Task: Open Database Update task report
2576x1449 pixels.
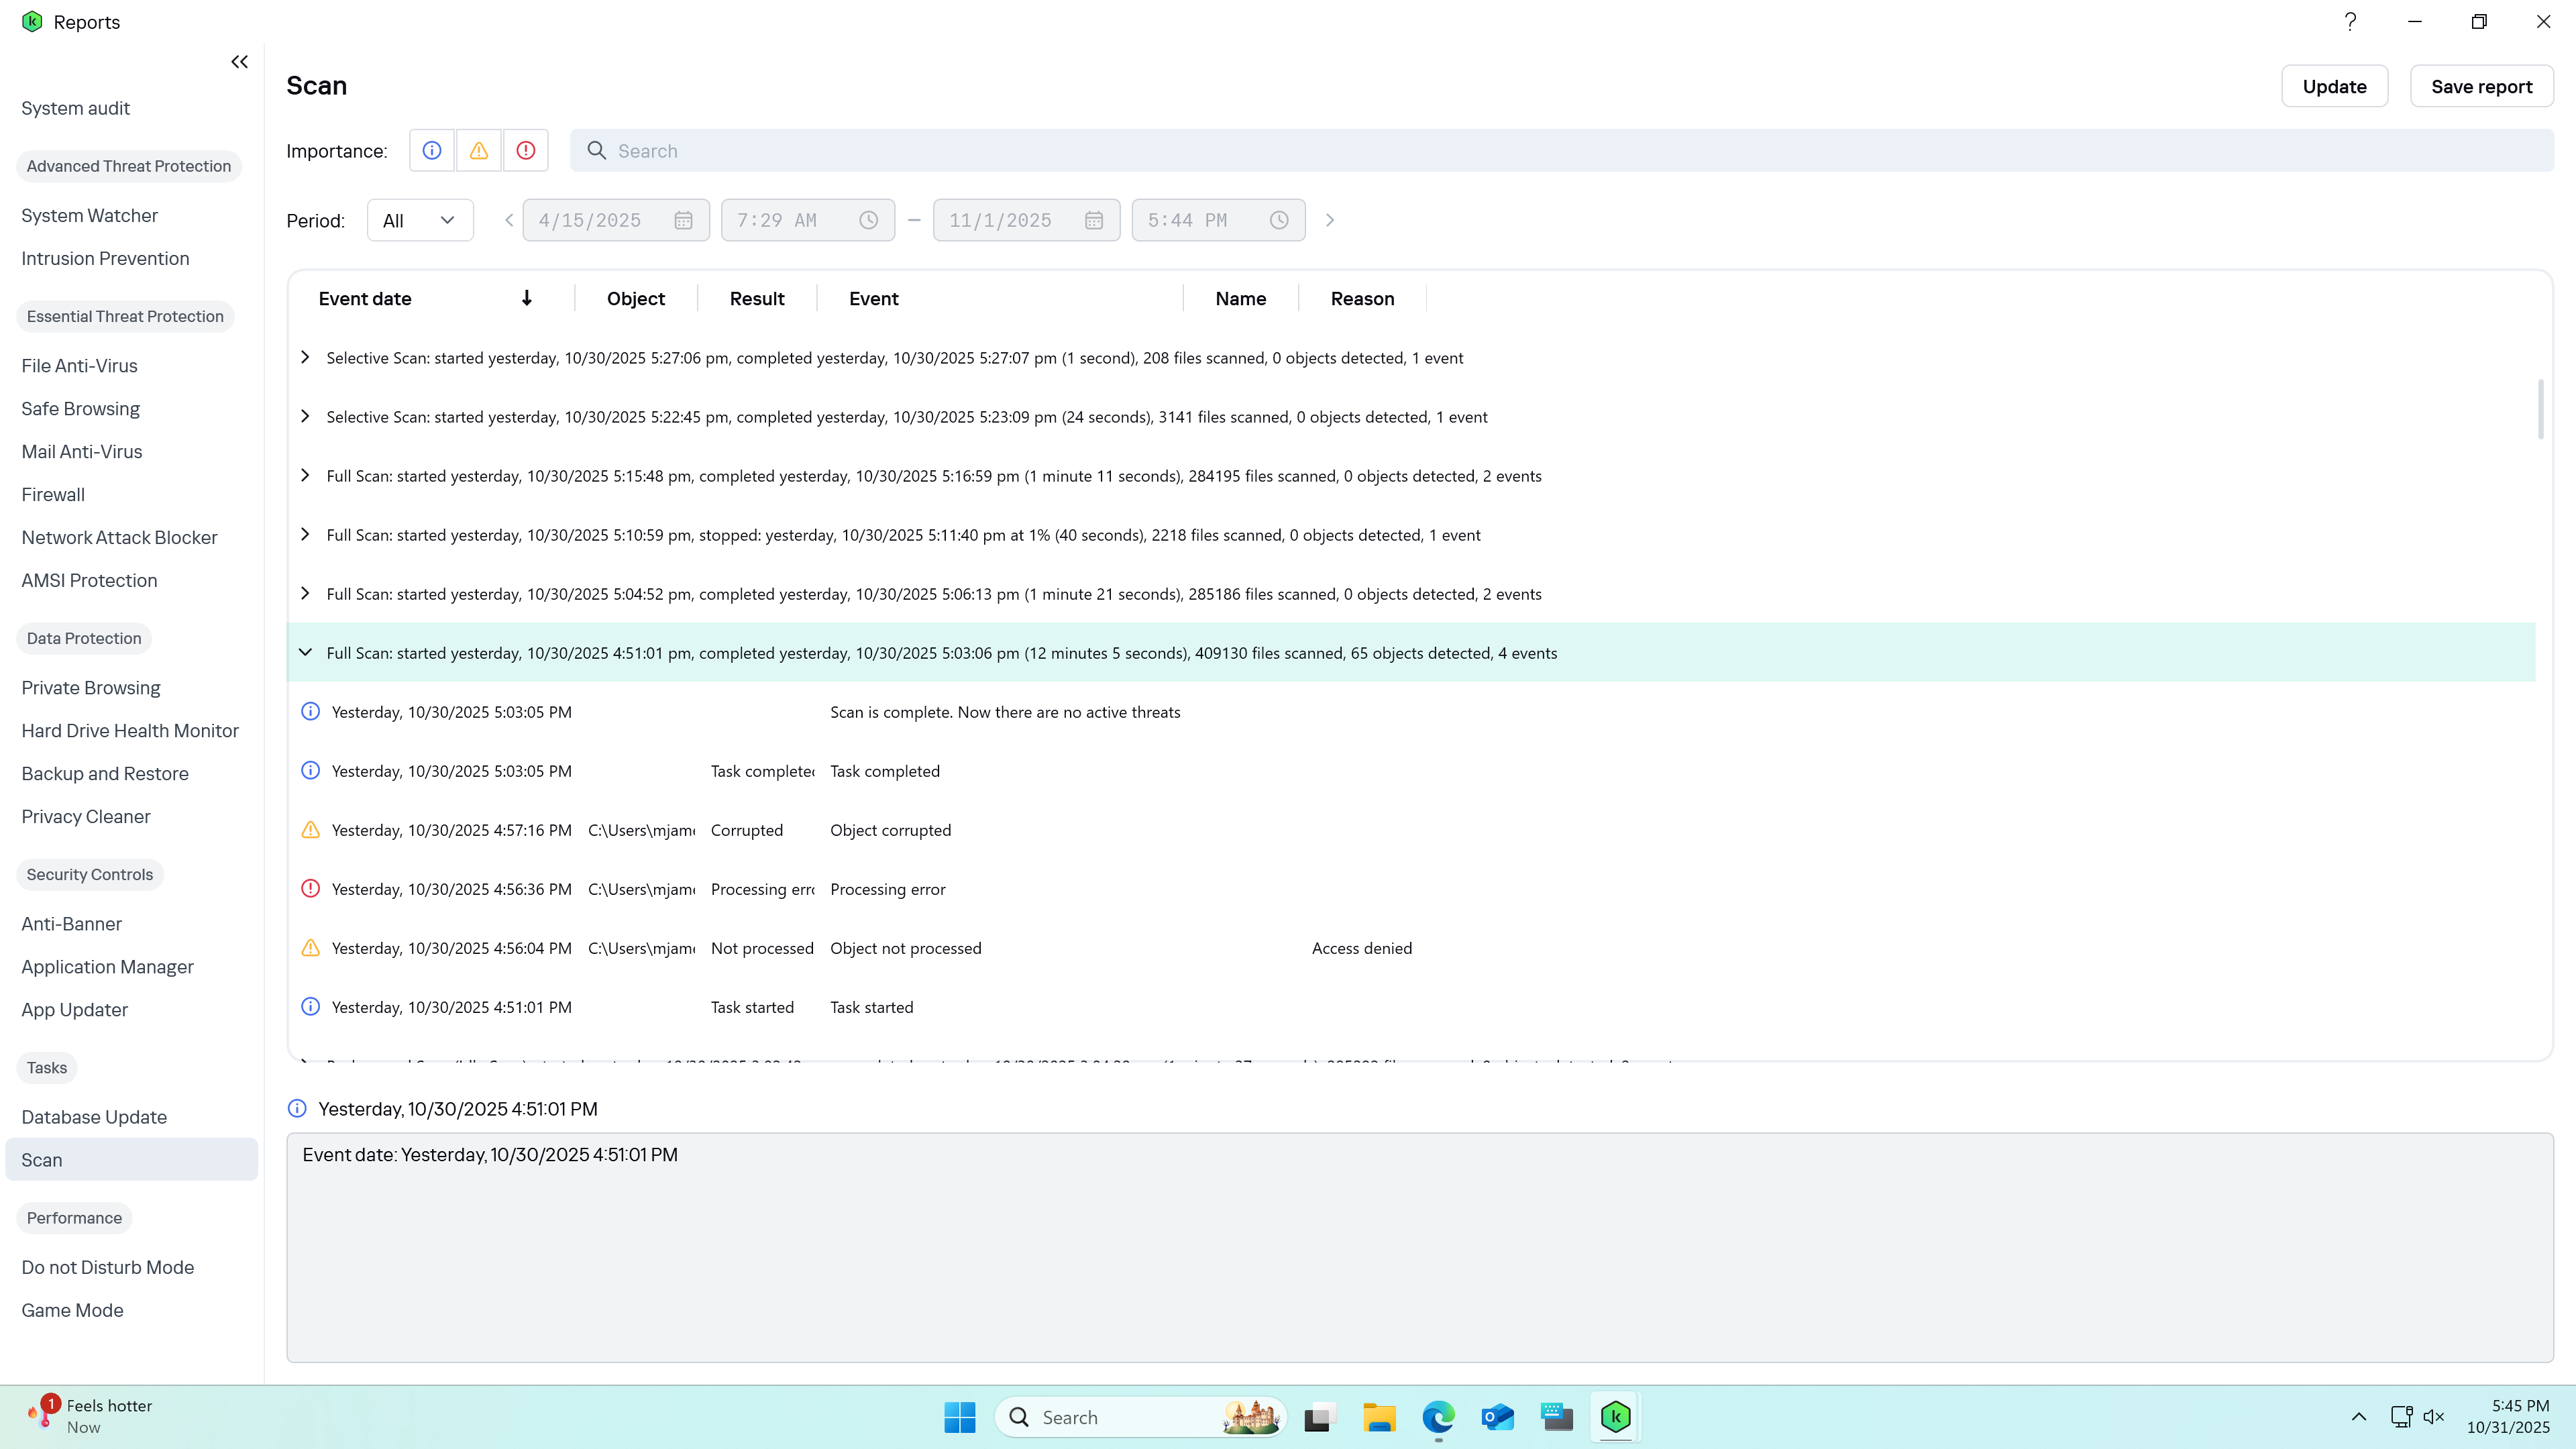Action: click(x=94, y=1117)
